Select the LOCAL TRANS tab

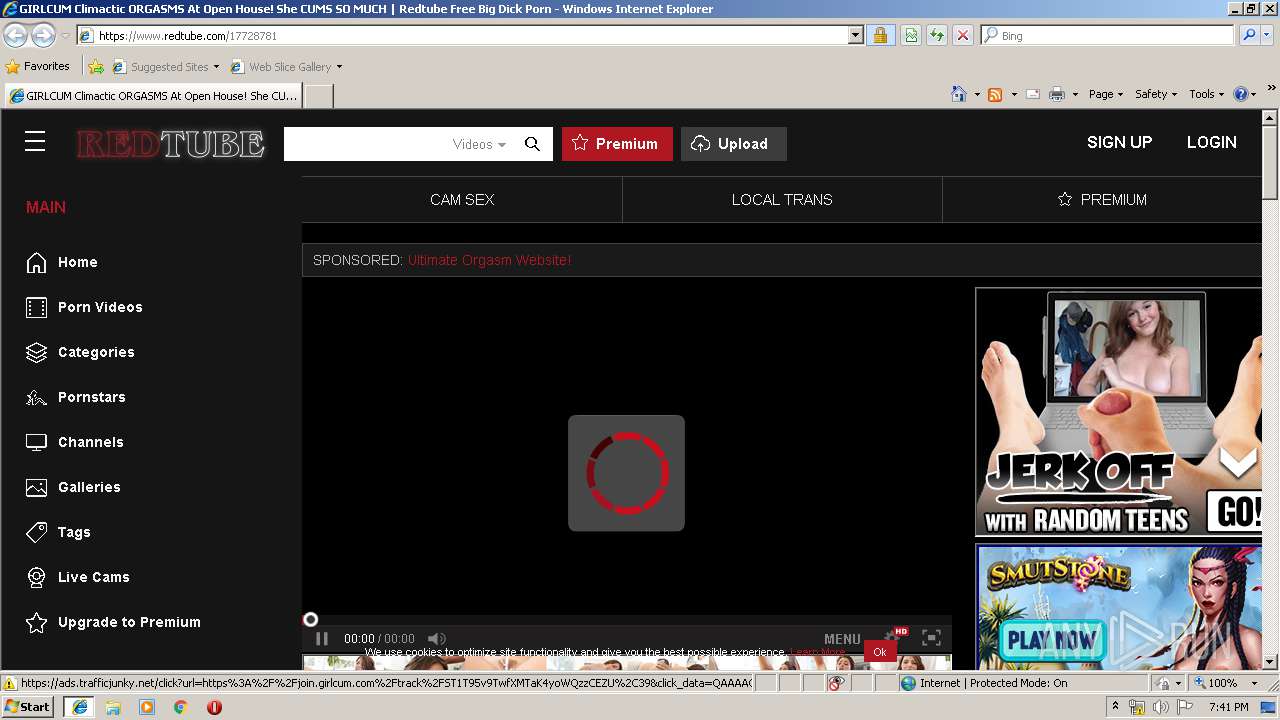[782, 200]
